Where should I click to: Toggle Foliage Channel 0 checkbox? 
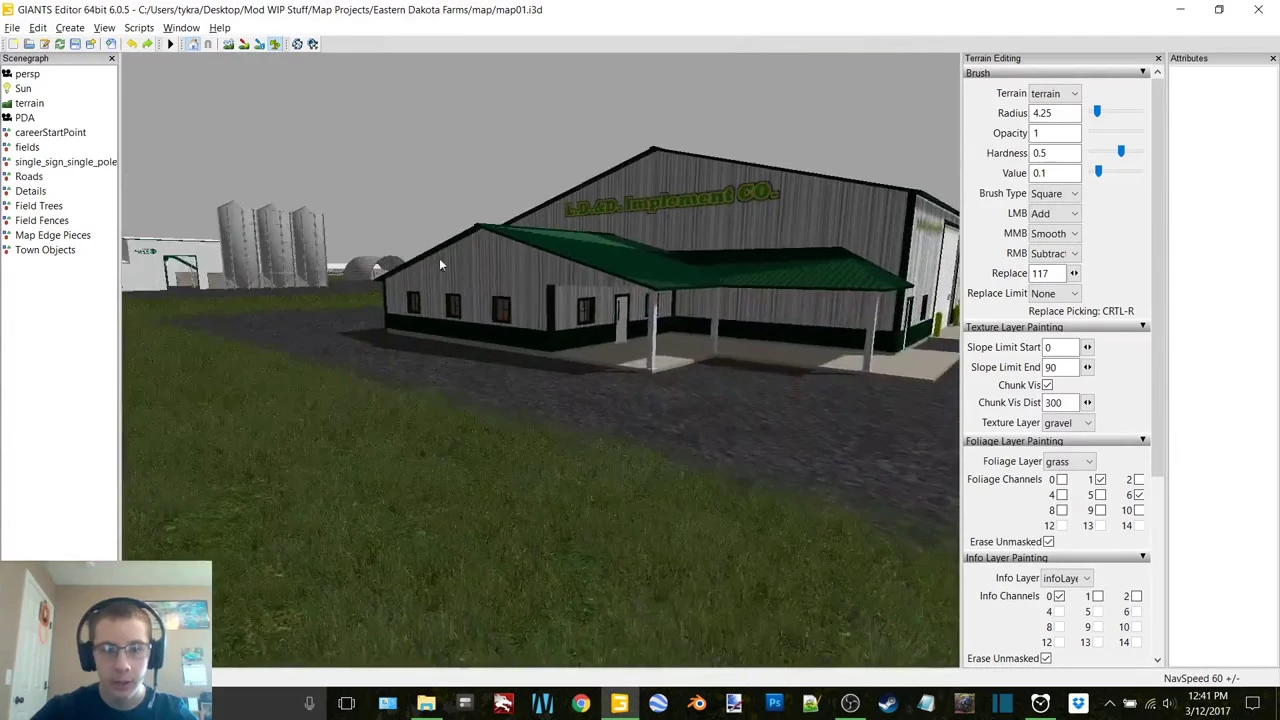(1061, 480)
